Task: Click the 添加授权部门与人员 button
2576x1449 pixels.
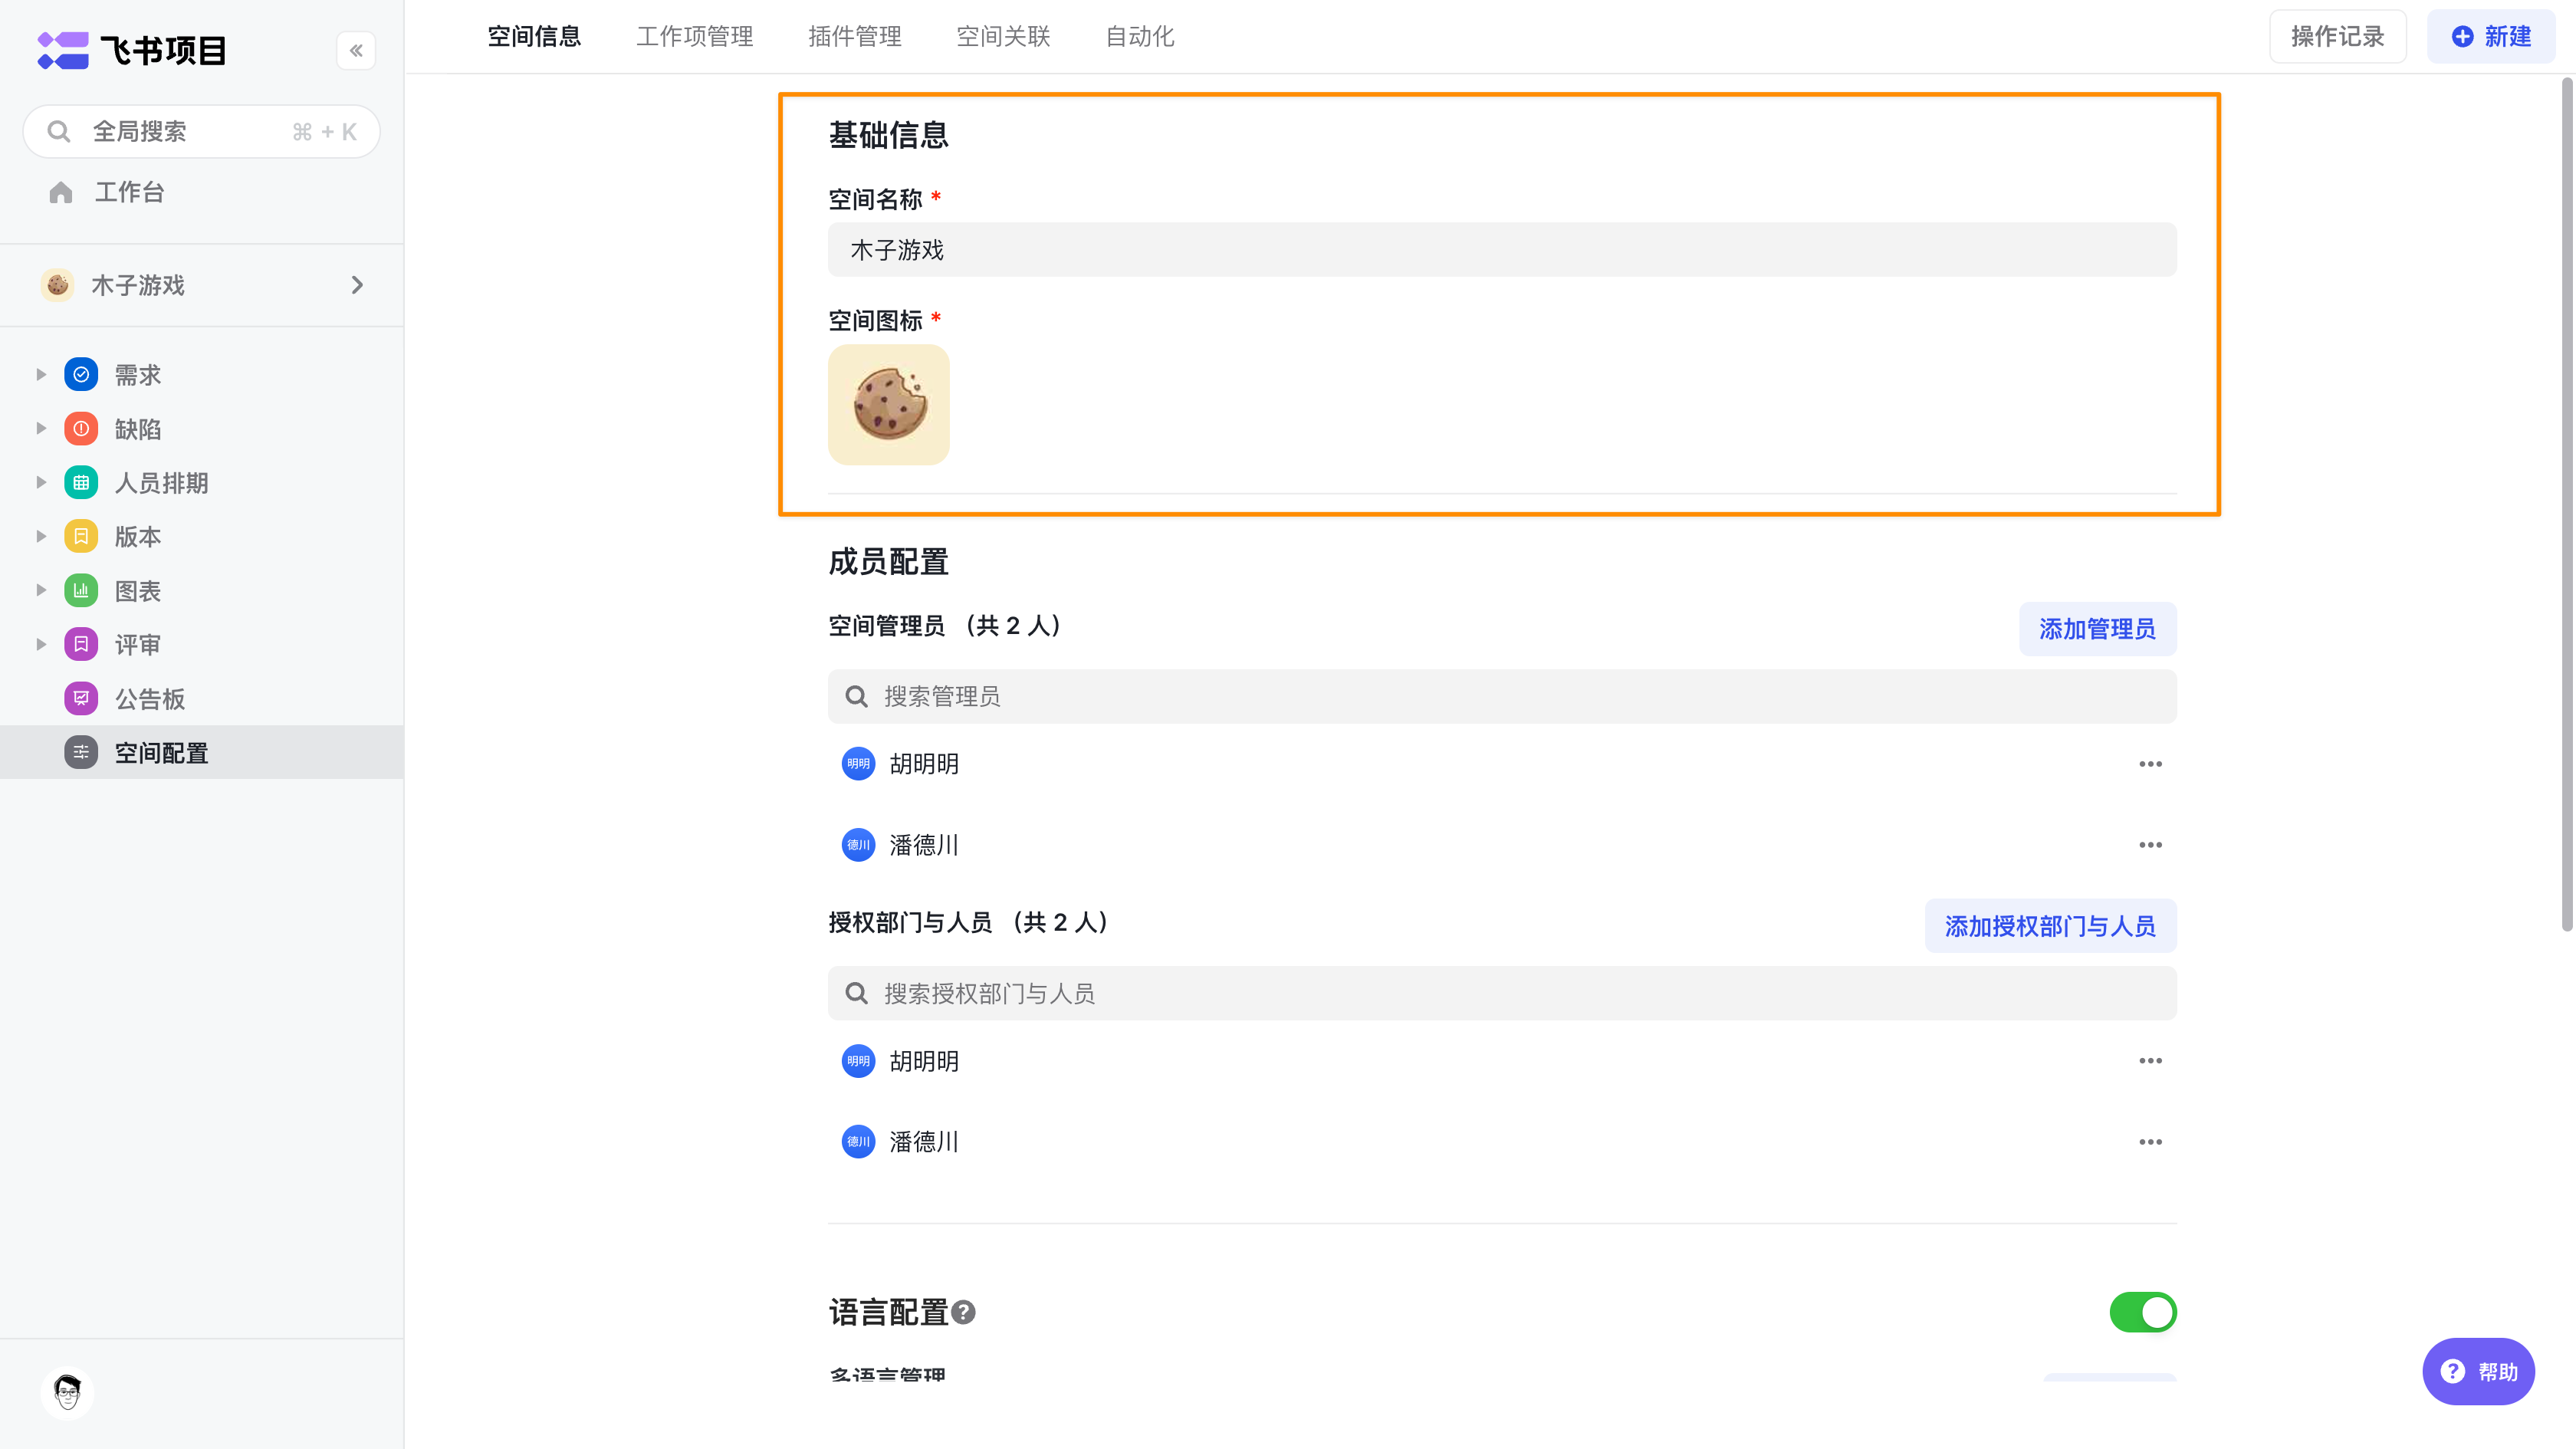Action: coord(2050,925)
